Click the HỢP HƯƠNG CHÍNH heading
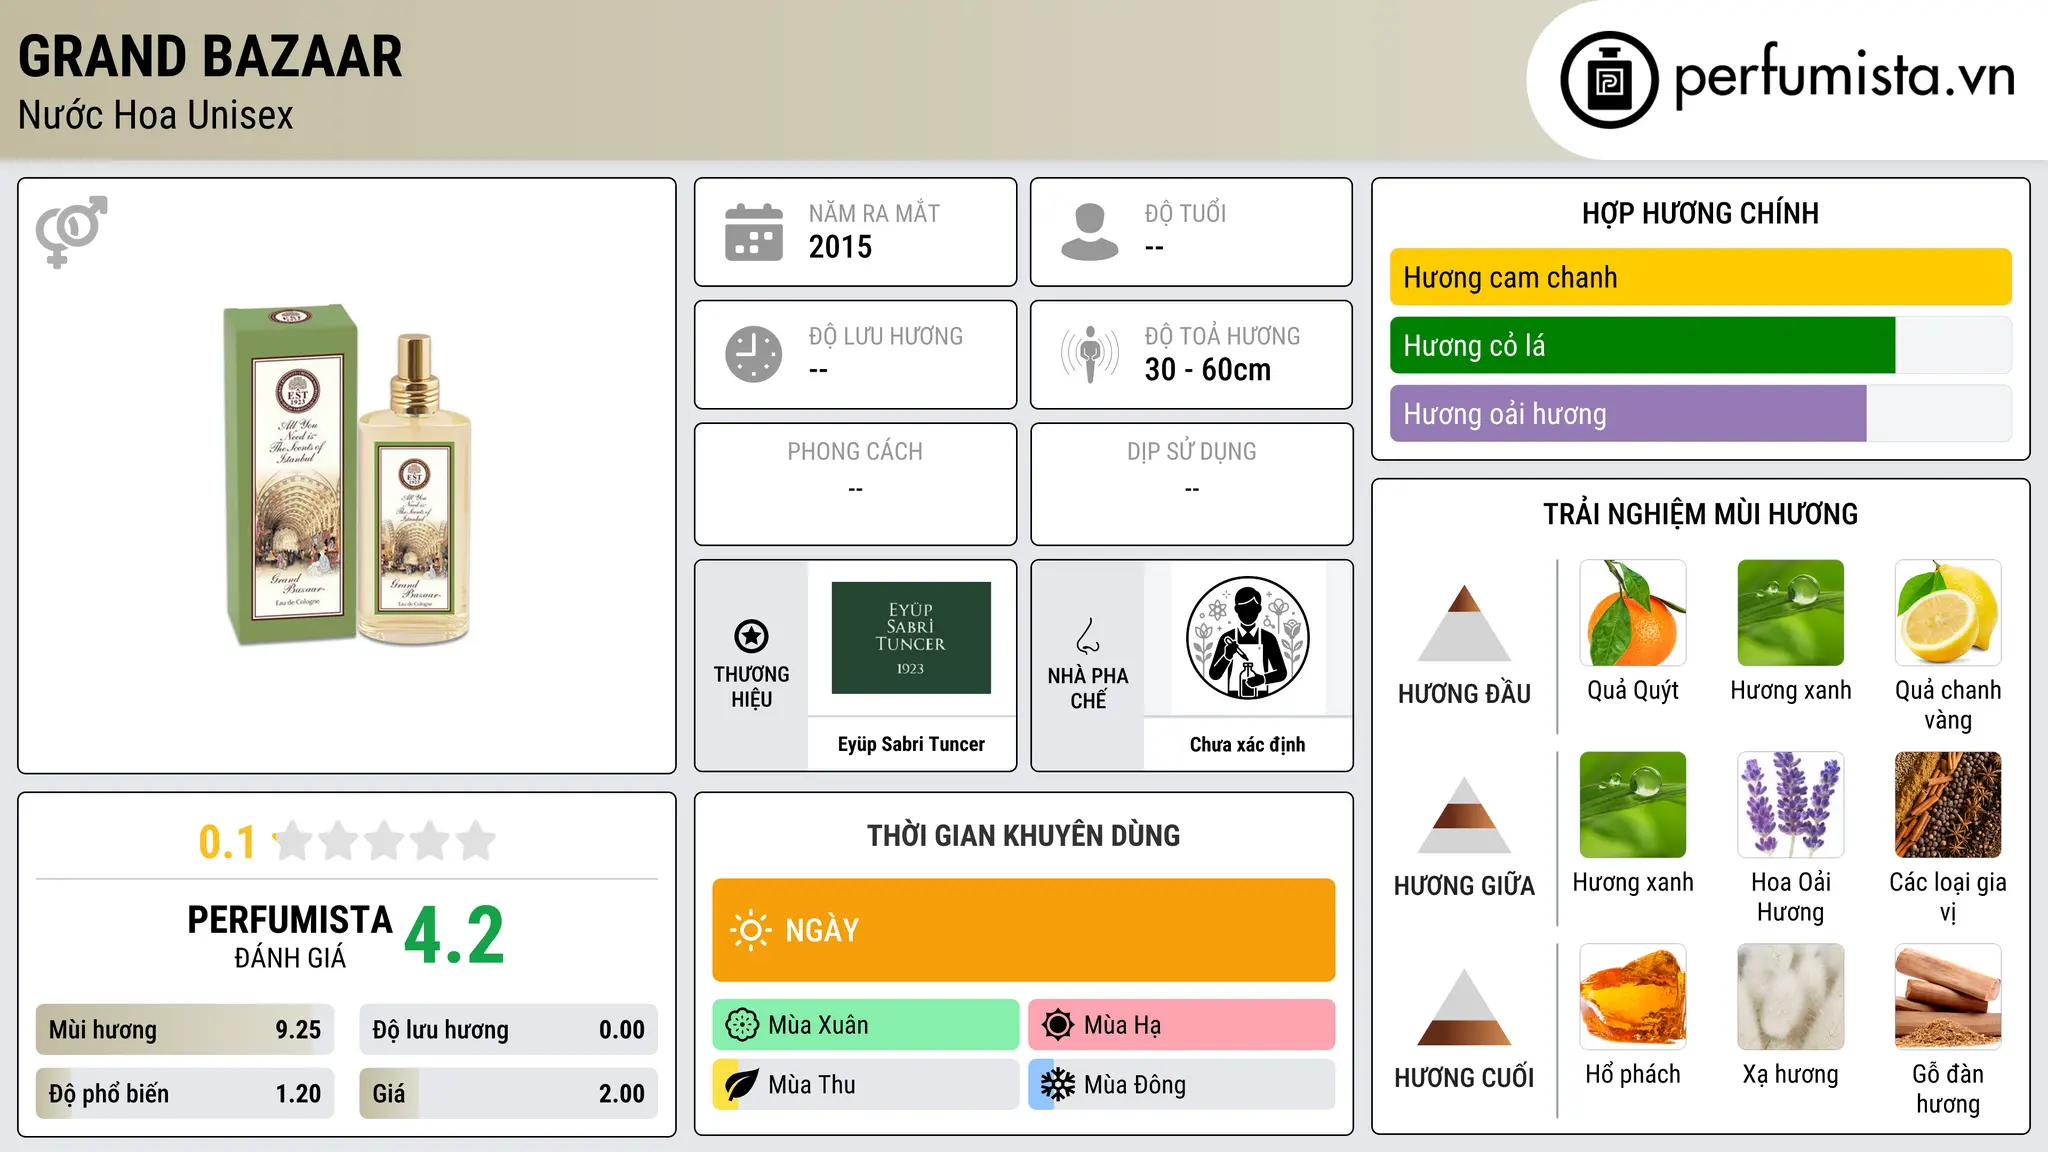 pyautogui.click(x=1700, y=213)
